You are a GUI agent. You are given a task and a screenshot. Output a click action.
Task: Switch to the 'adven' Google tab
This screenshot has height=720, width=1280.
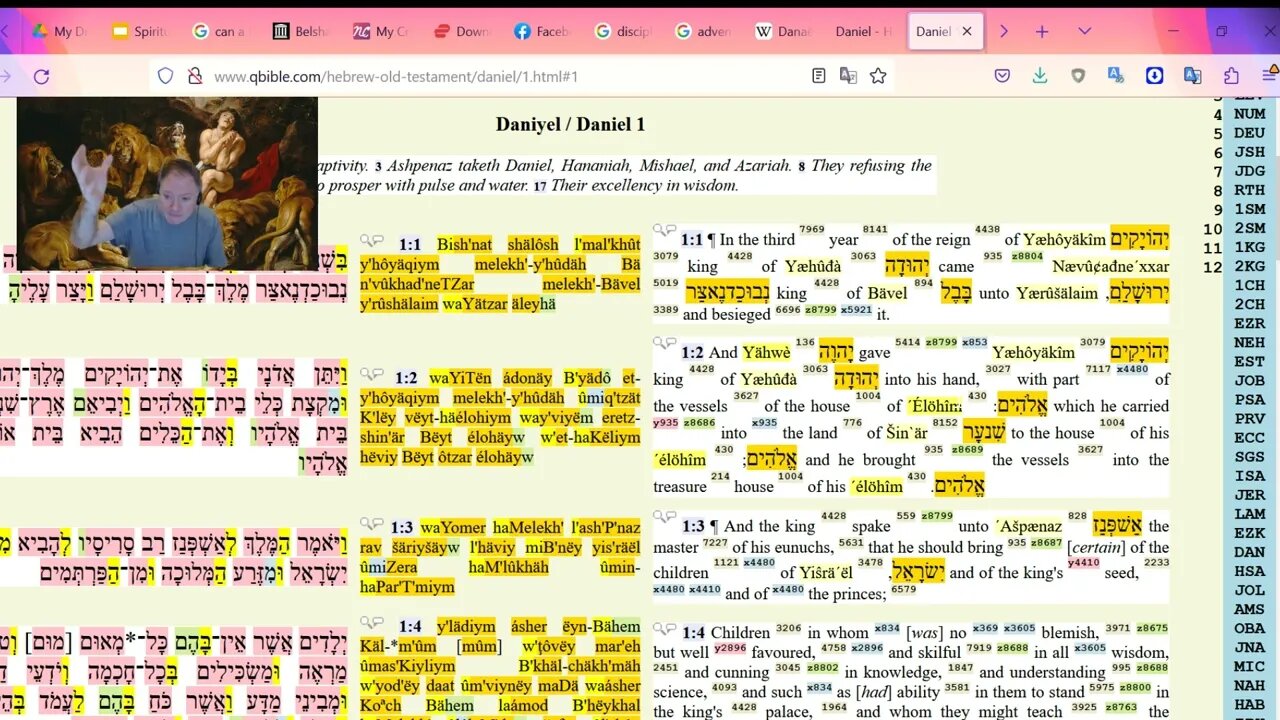pos(704,31)
